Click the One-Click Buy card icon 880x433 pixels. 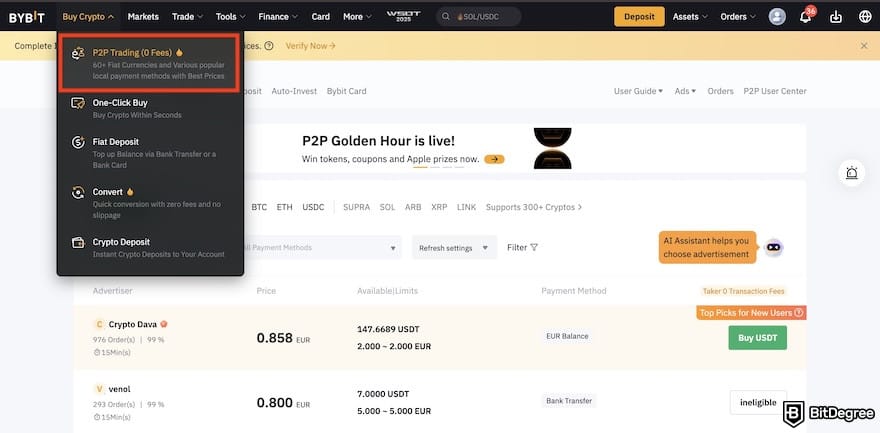pyautogui.click(x=78, y=103)
